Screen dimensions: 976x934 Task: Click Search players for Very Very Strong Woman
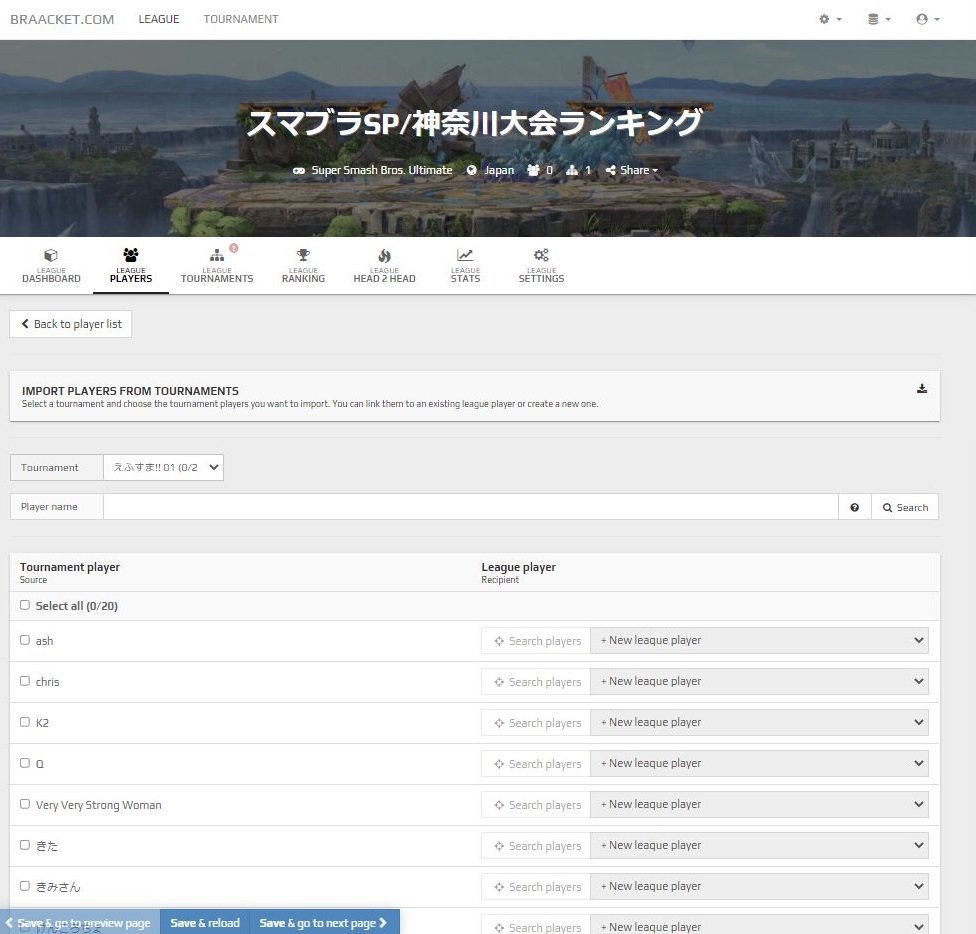(x=536, y=805)
